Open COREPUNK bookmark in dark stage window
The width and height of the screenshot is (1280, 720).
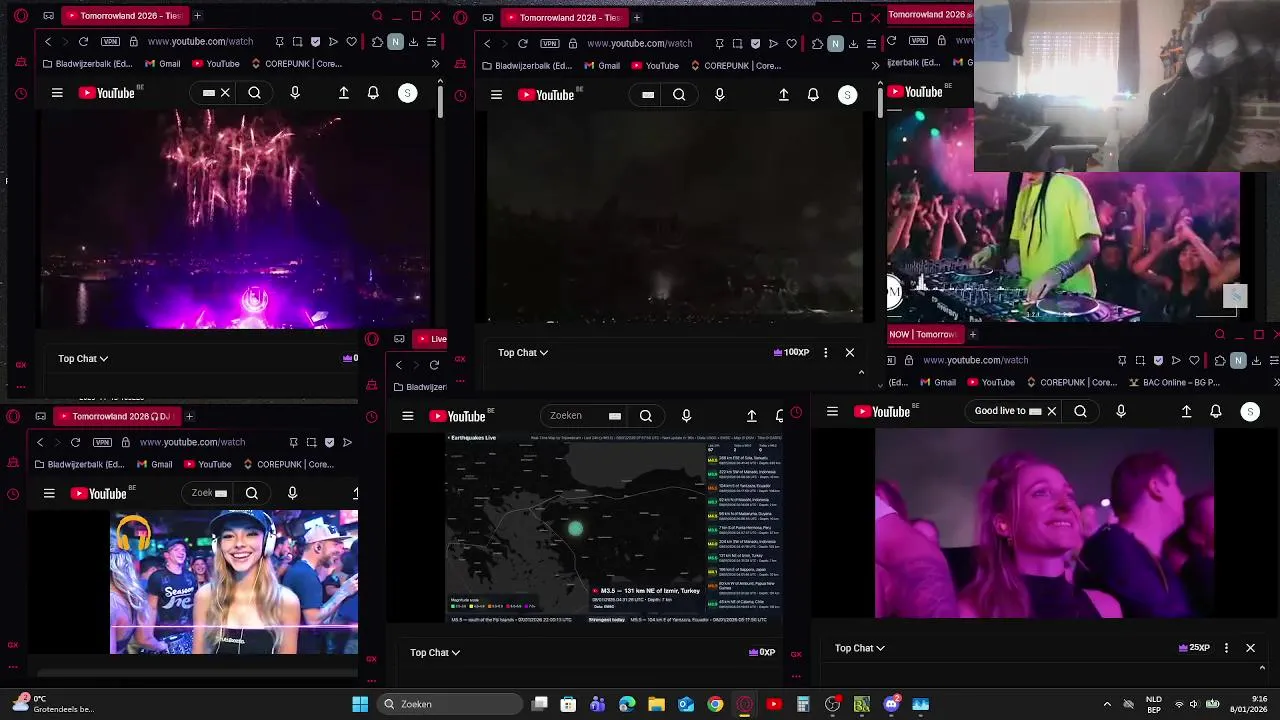[x=735, y=66]
